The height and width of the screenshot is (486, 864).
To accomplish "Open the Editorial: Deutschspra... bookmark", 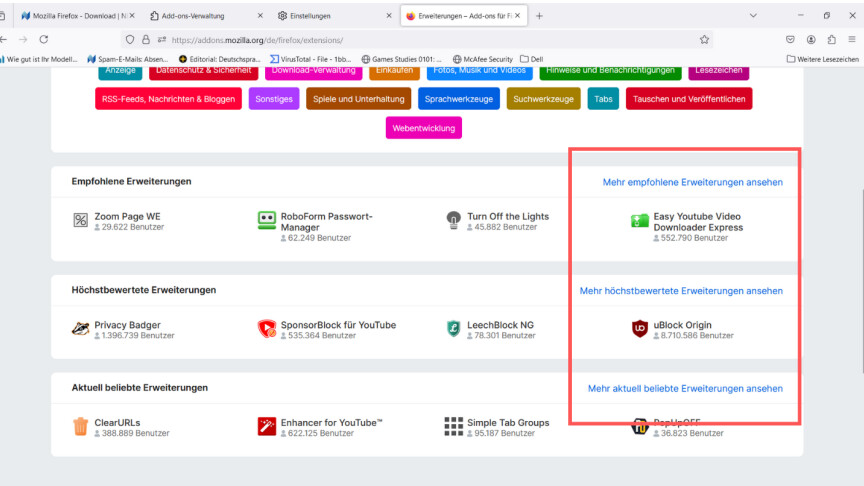I will coord(219,59).
